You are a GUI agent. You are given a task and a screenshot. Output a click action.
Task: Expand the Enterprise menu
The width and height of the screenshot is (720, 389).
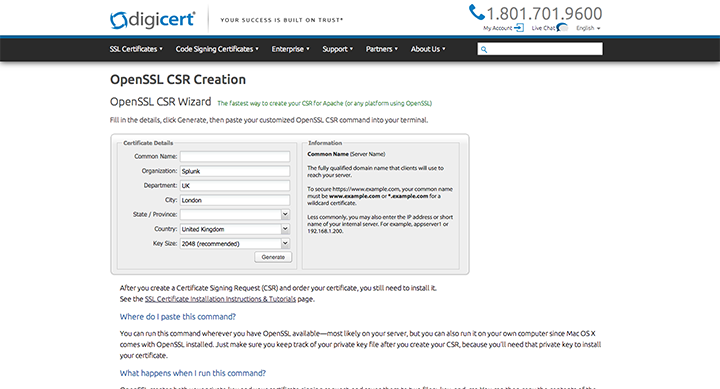[x=291, y=49]
